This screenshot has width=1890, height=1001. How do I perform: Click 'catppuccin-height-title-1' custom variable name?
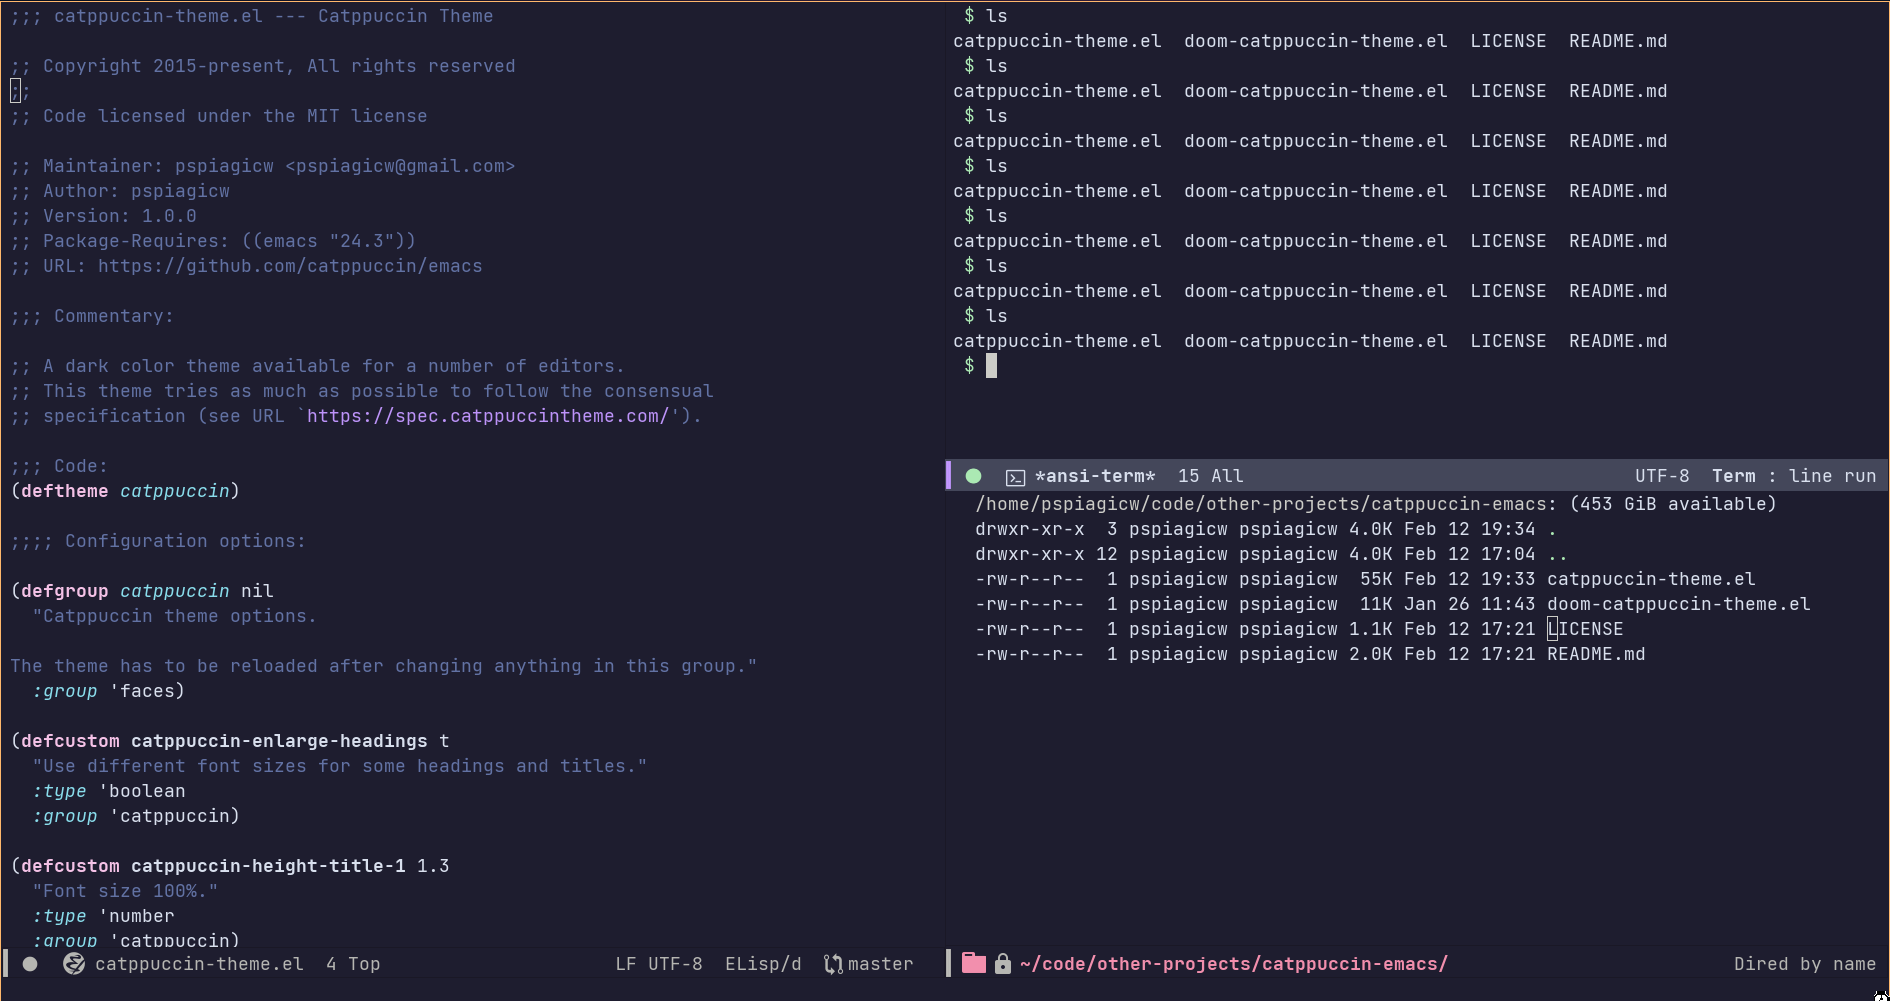point(268,866)
